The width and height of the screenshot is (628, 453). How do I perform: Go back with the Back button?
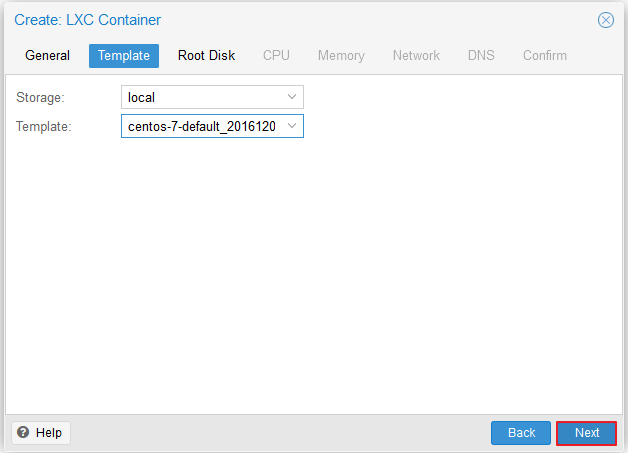click(x=521, y=433)
